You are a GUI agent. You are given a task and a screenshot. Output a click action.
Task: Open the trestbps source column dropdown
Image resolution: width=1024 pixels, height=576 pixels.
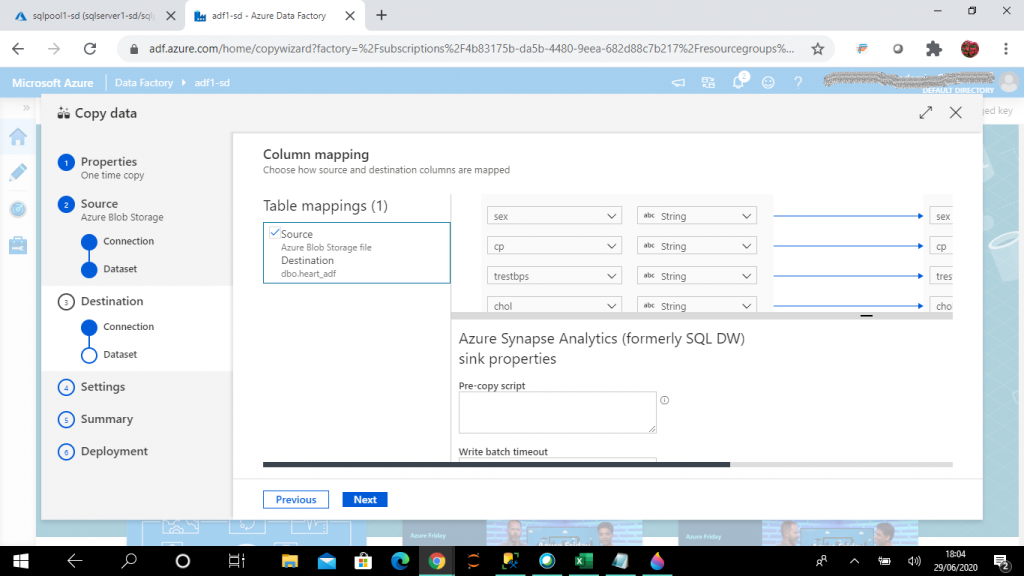pos(554,276)
